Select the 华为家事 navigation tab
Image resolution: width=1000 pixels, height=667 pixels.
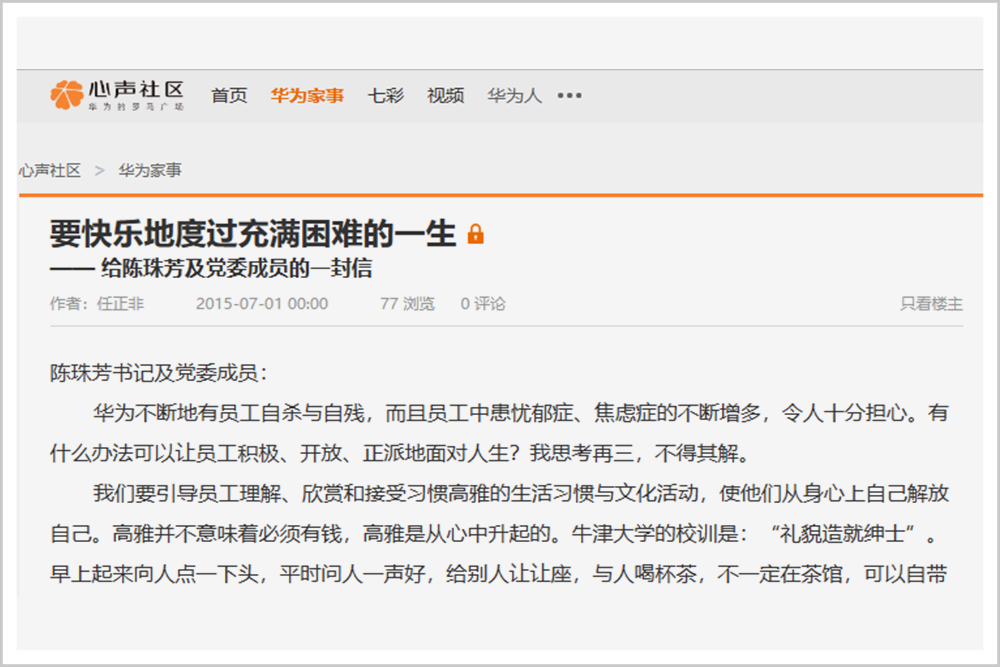tap(307, 96)
